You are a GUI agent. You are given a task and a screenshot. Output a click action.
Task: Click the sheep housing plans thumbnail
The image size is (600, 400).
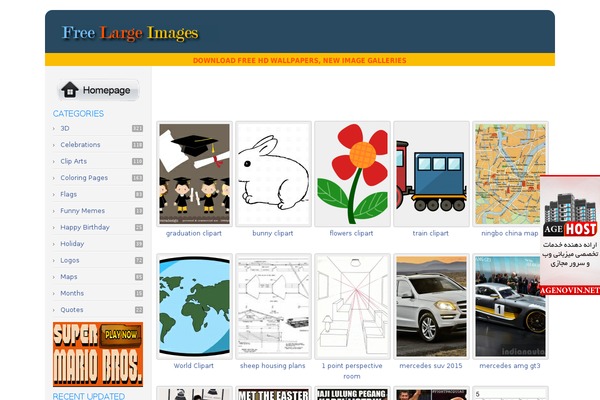(x=273, y=306)
